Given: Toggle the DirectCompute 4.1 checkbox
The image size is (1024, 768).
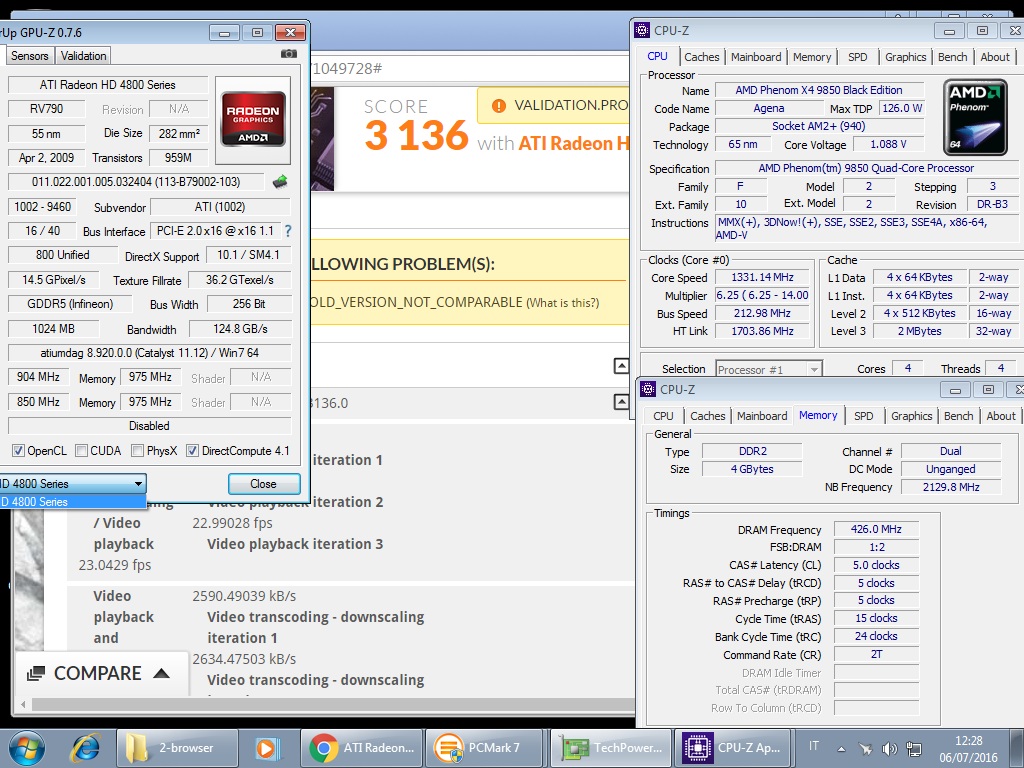Looking at the screenshot, I should tap(192, 451).
